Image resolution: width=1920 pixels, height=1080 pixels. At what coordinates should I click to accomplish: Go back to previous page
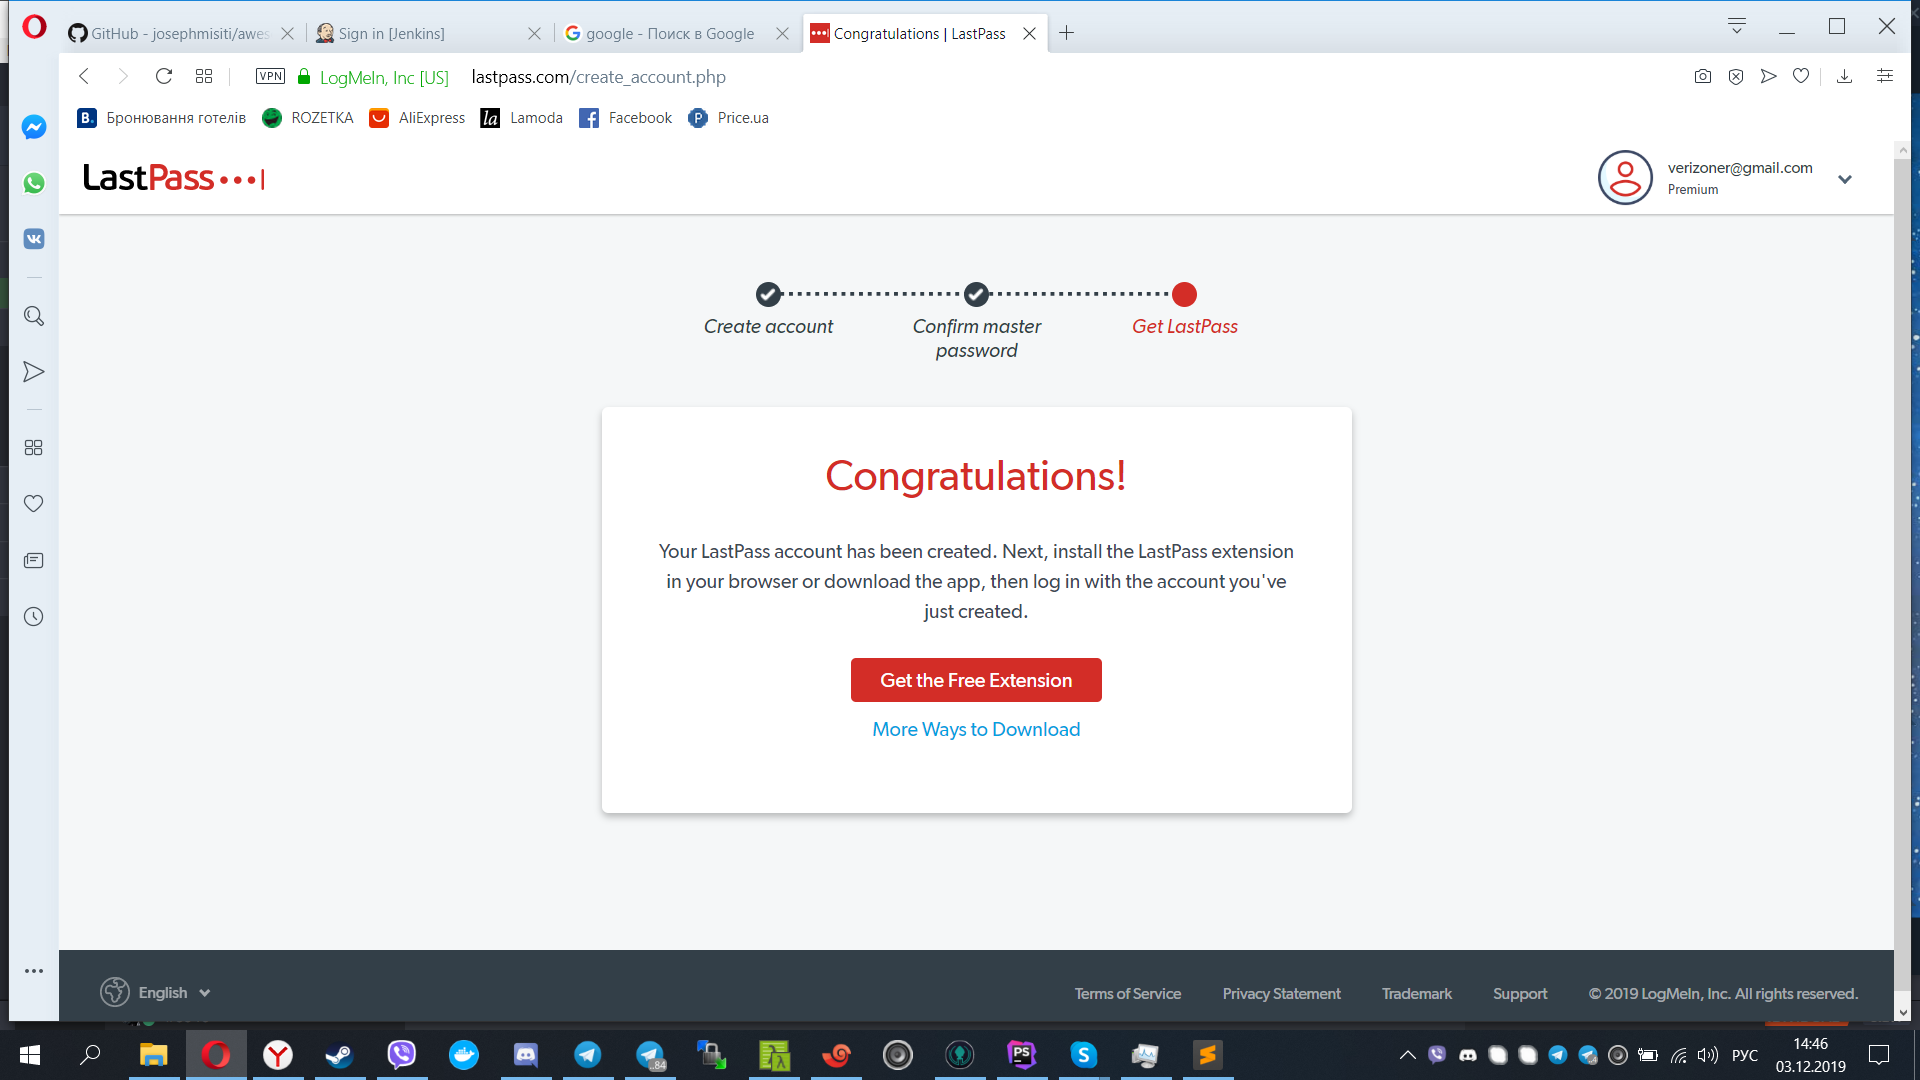[84, 76]
